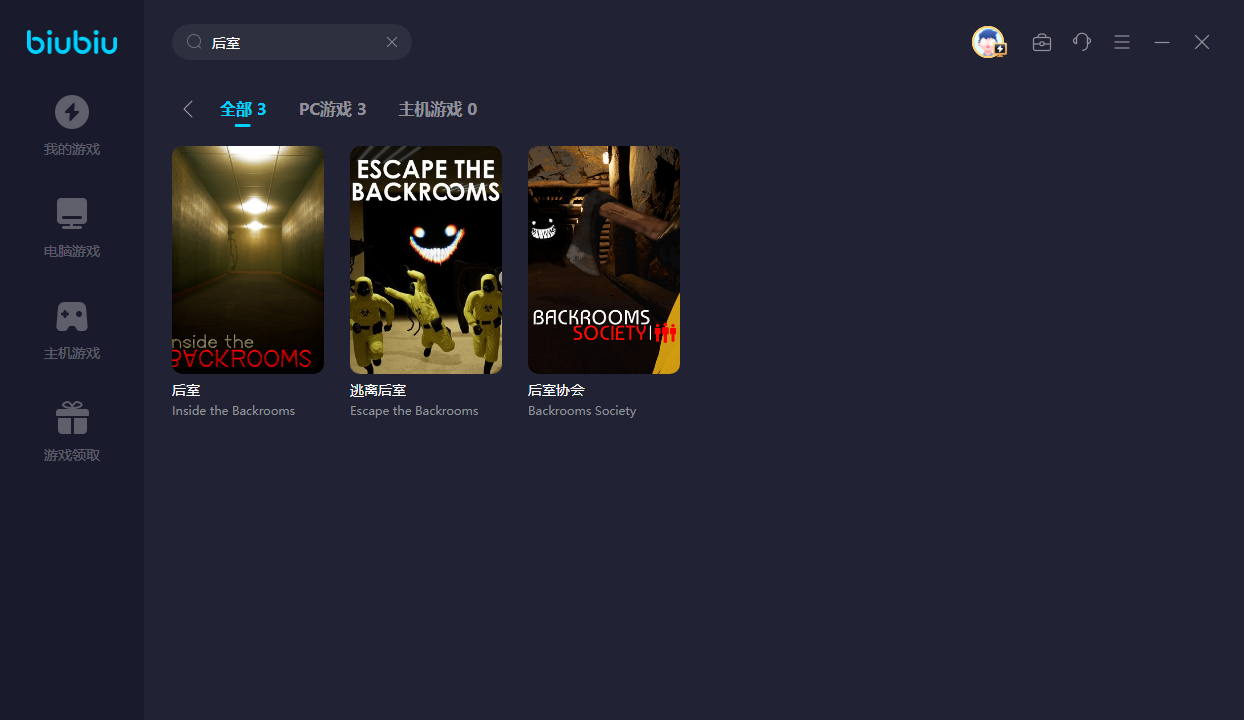
Task: Open customer support headset icon
Action: point(1082,42)
